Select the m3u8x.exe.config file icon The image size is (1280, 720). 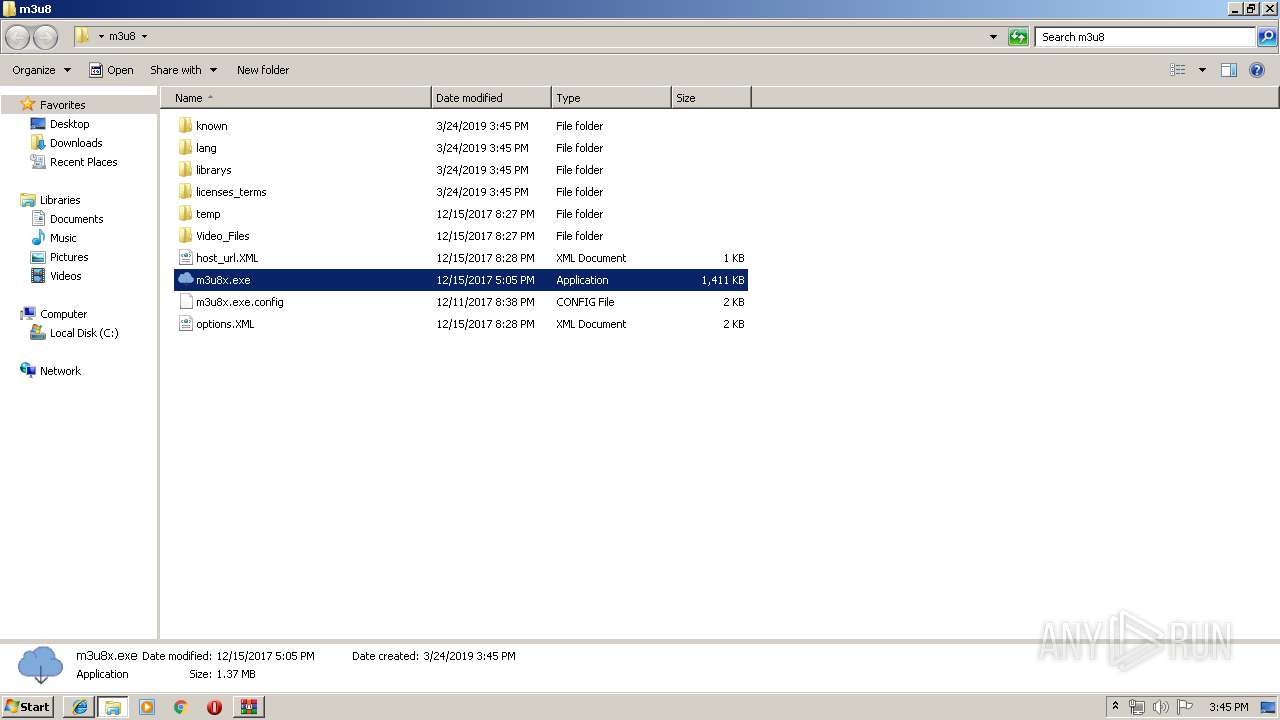(x=185, y=302)
